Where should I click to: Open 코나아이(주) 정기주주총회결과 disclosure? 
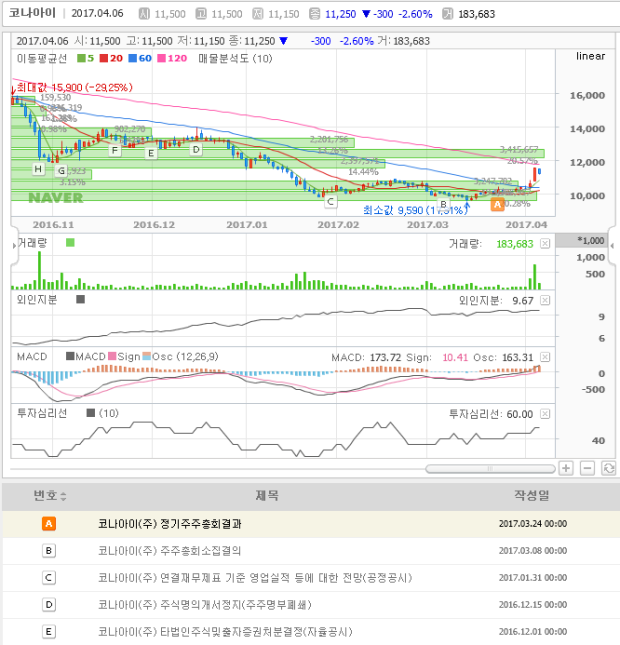click(x=170, y=524)
